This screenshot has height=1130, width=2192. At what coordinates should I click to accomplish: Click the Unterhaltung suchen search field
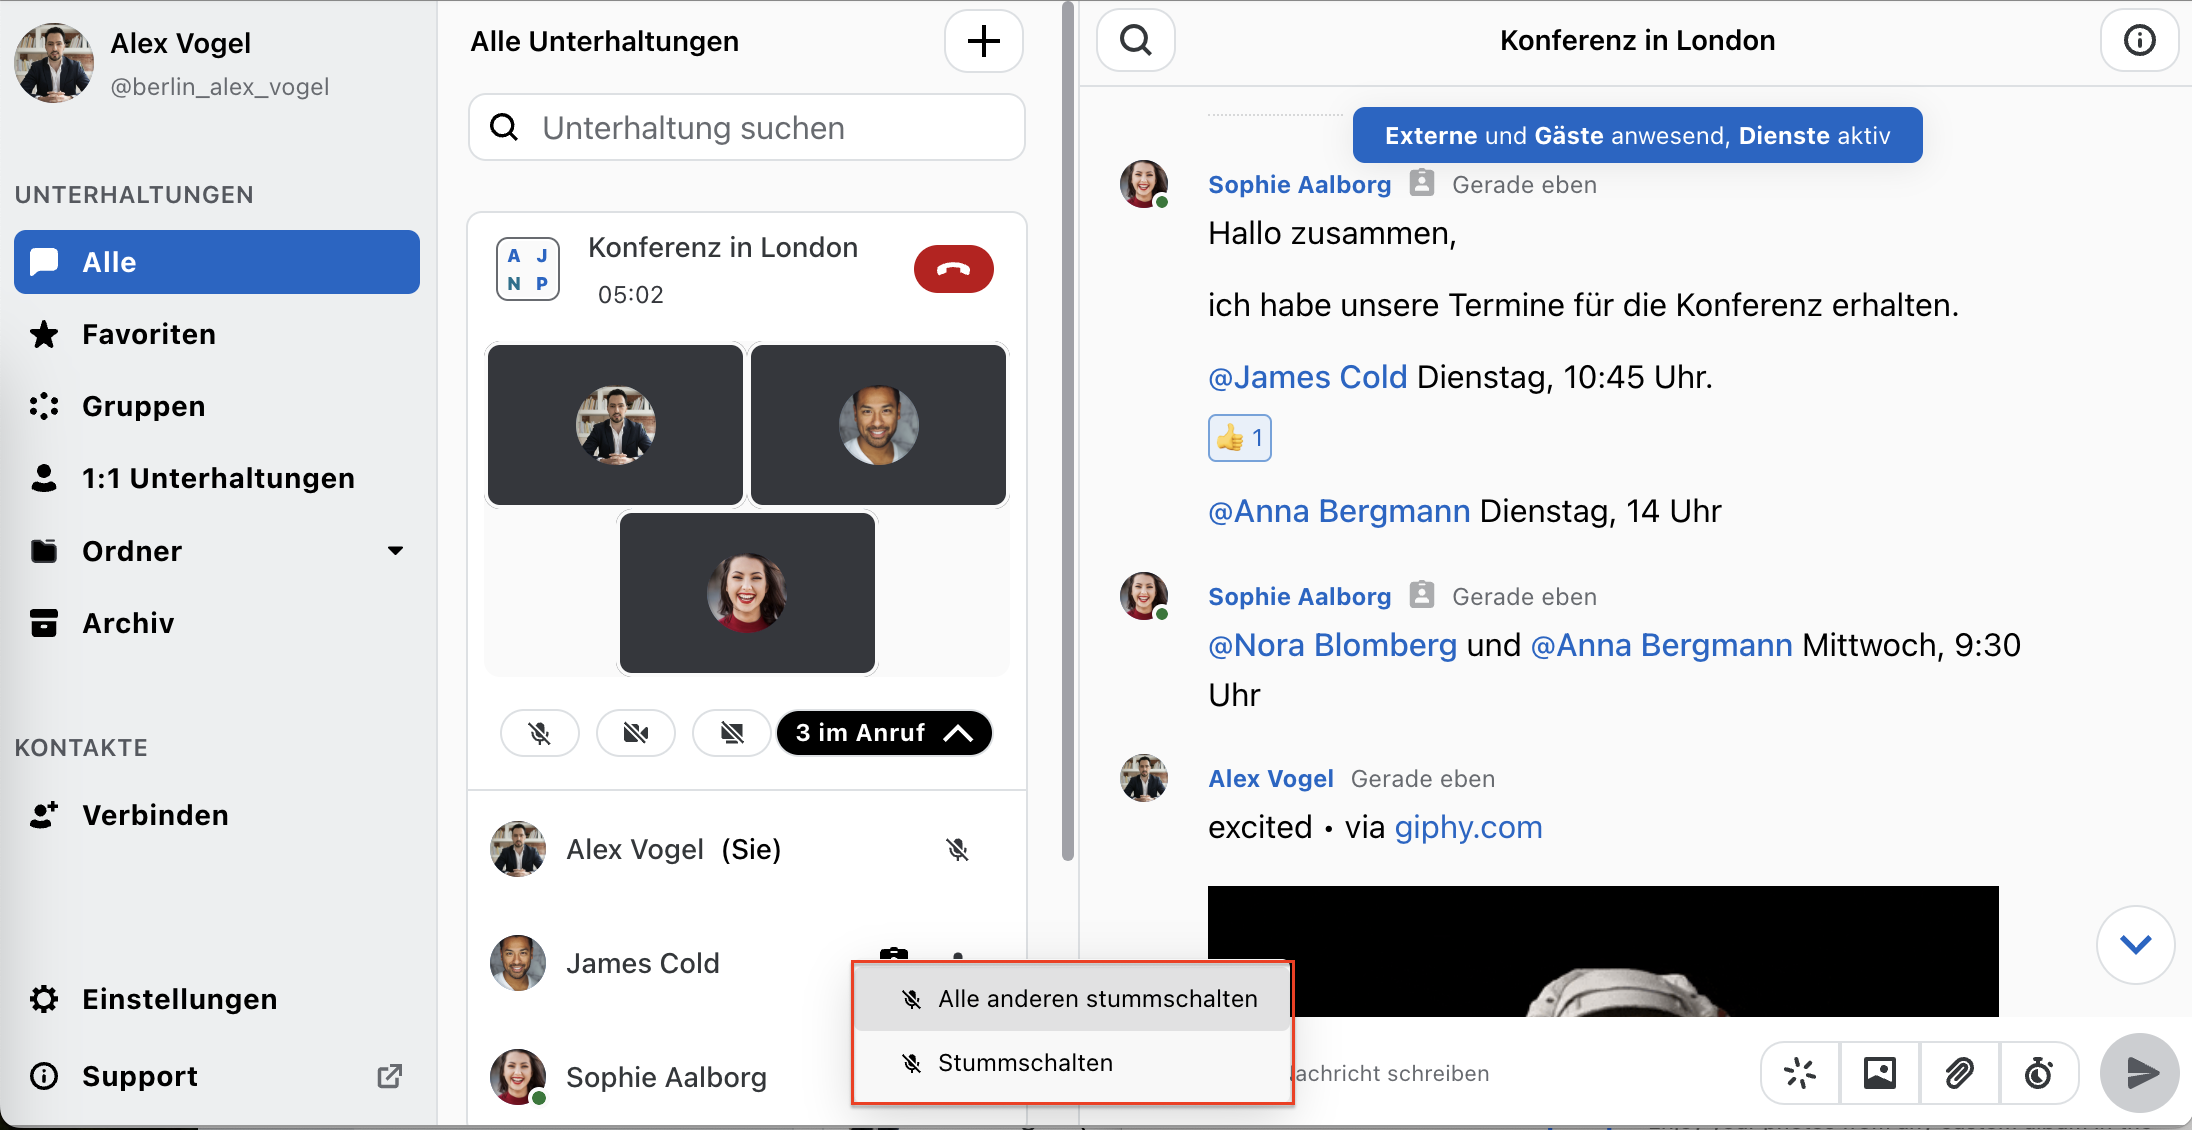(x=747, y=128)
